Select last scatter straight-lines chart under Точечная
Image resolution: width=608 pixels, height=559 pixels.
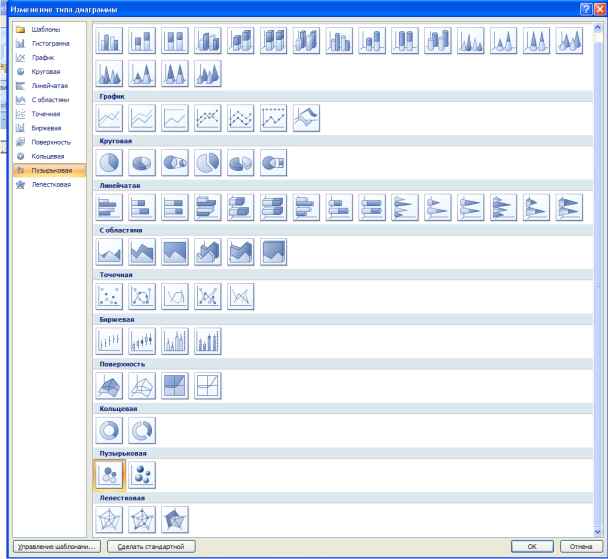240,297
